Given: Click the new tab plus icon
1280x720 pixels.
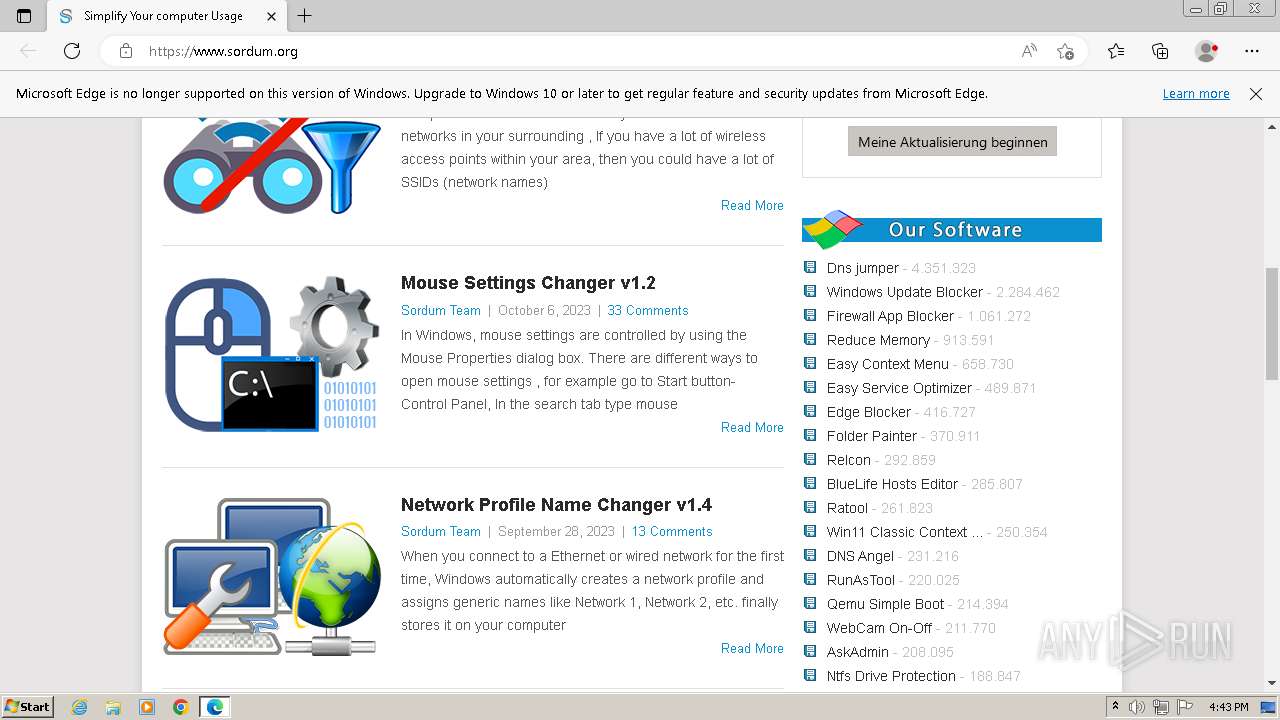Looking at the screenshot, I should (305, 16).
